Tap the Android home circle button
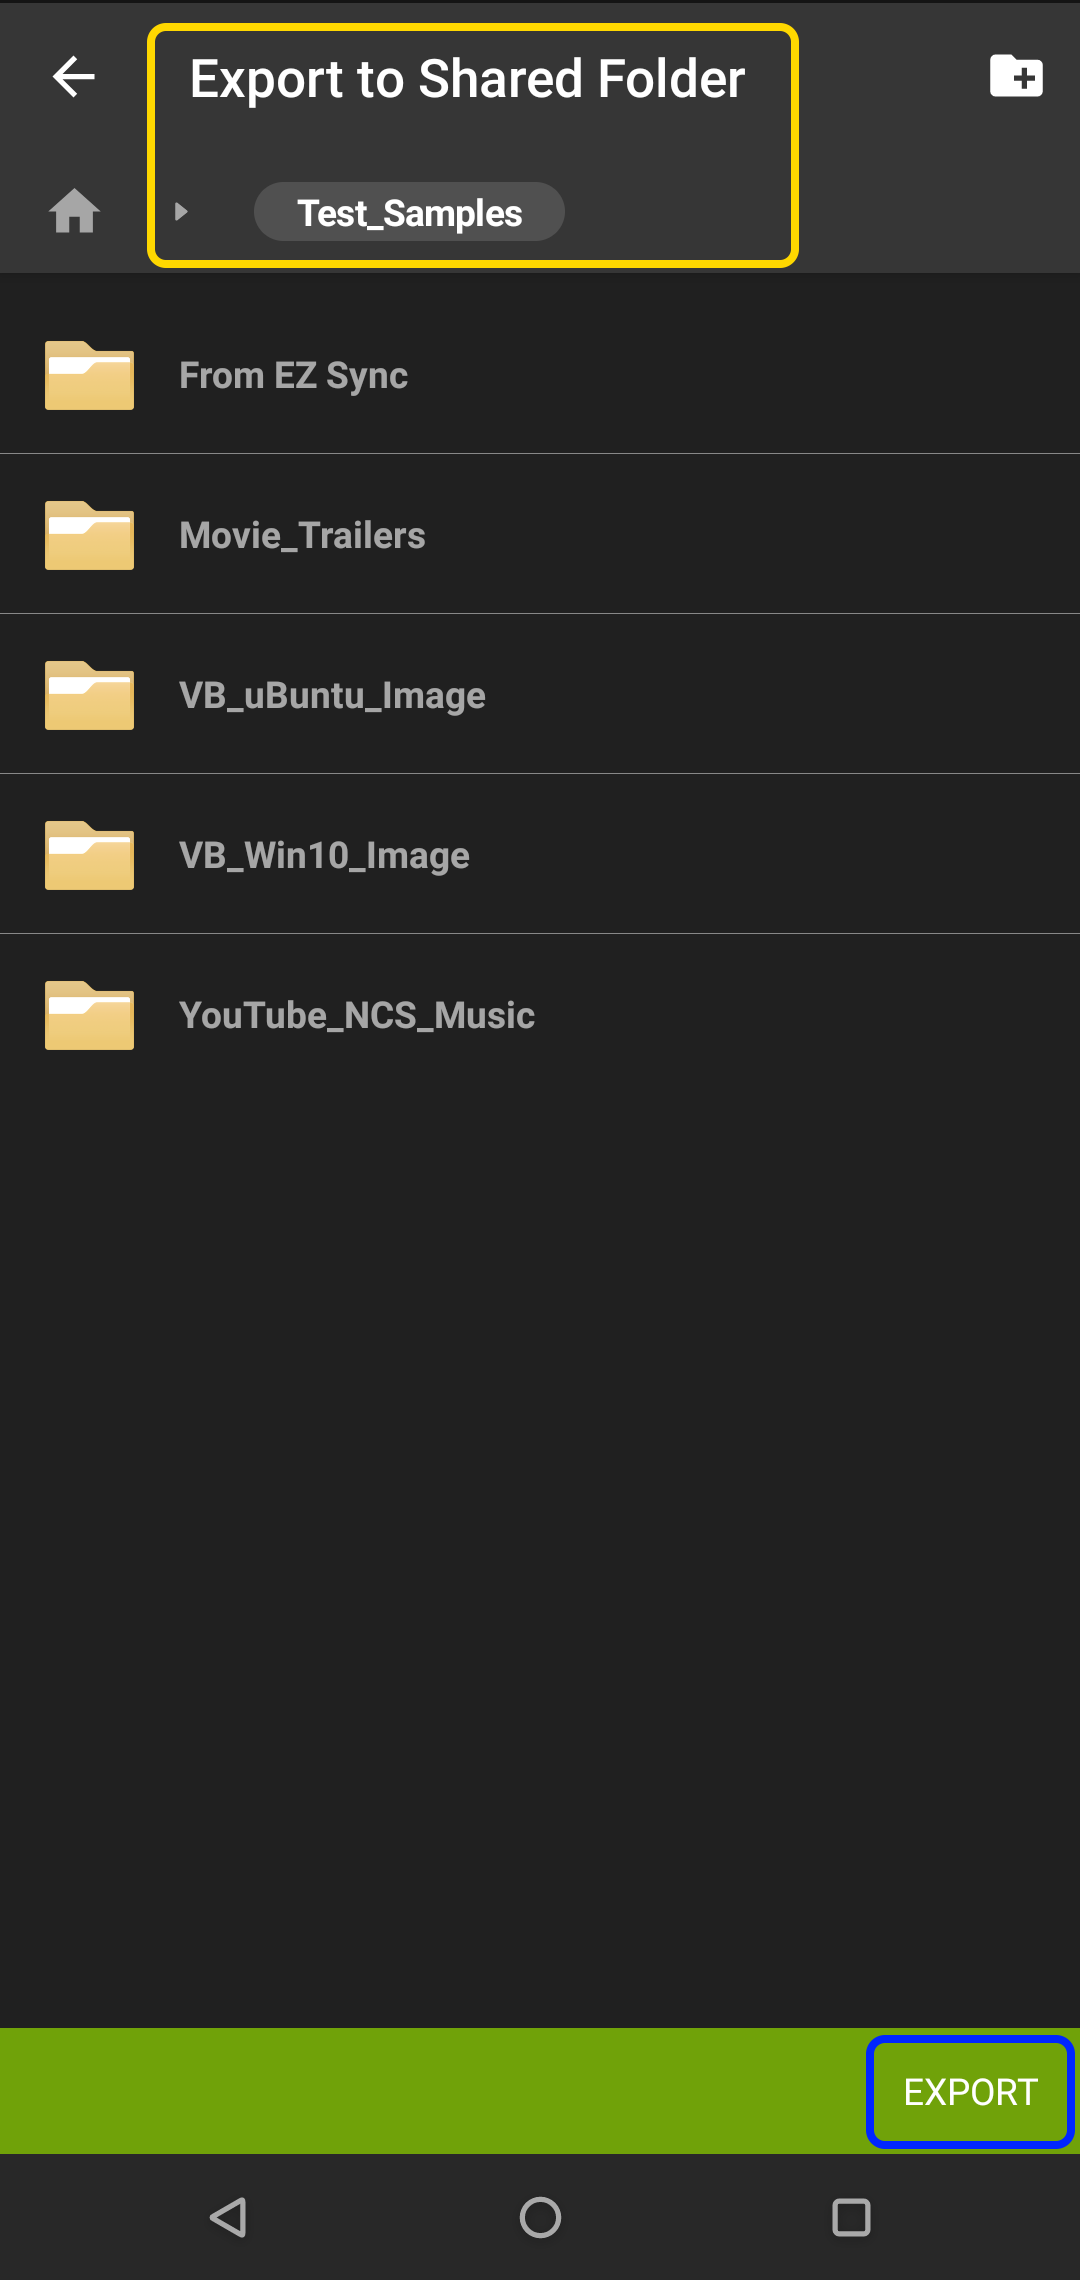1080x2280 pixels. (x=540, y=2217)
